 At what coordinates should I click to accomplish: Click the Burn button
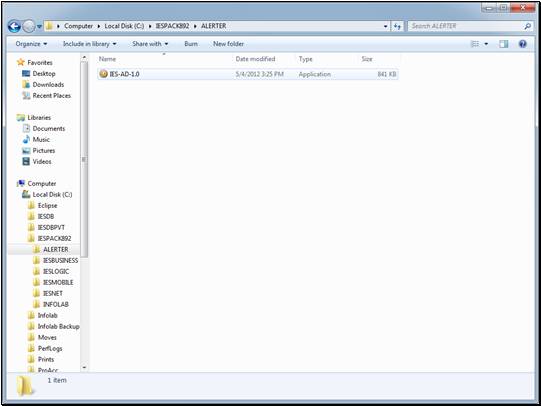pos(191,44)
